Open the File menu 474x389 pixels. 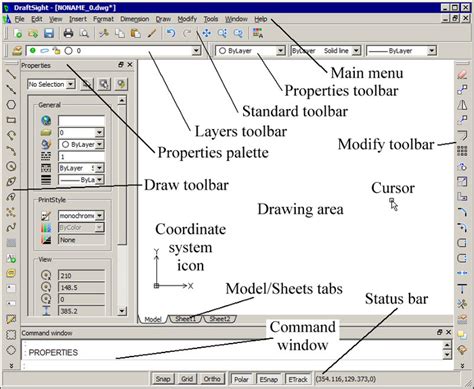point(19,19)
